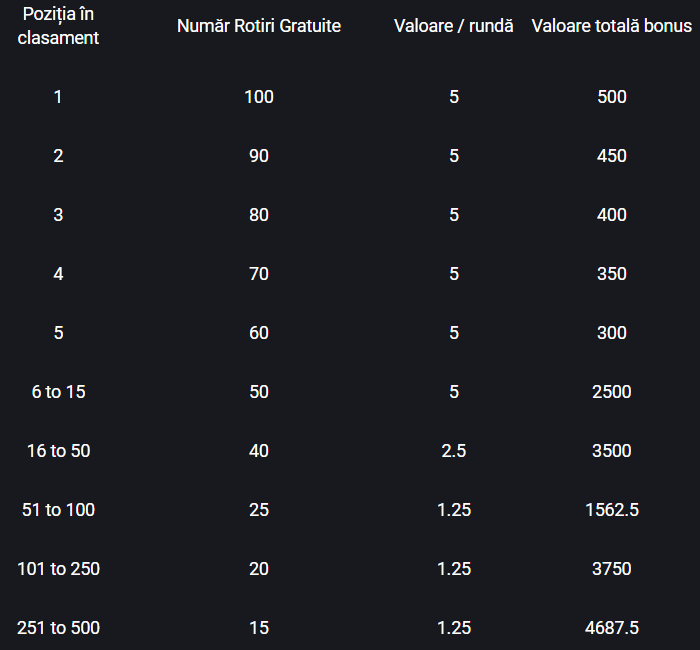Click the 'Valoare totală bonus' column header
Image resolution: width=700 pixels, height=650 pixels.
pyautogui.click(x=612, y=26)
